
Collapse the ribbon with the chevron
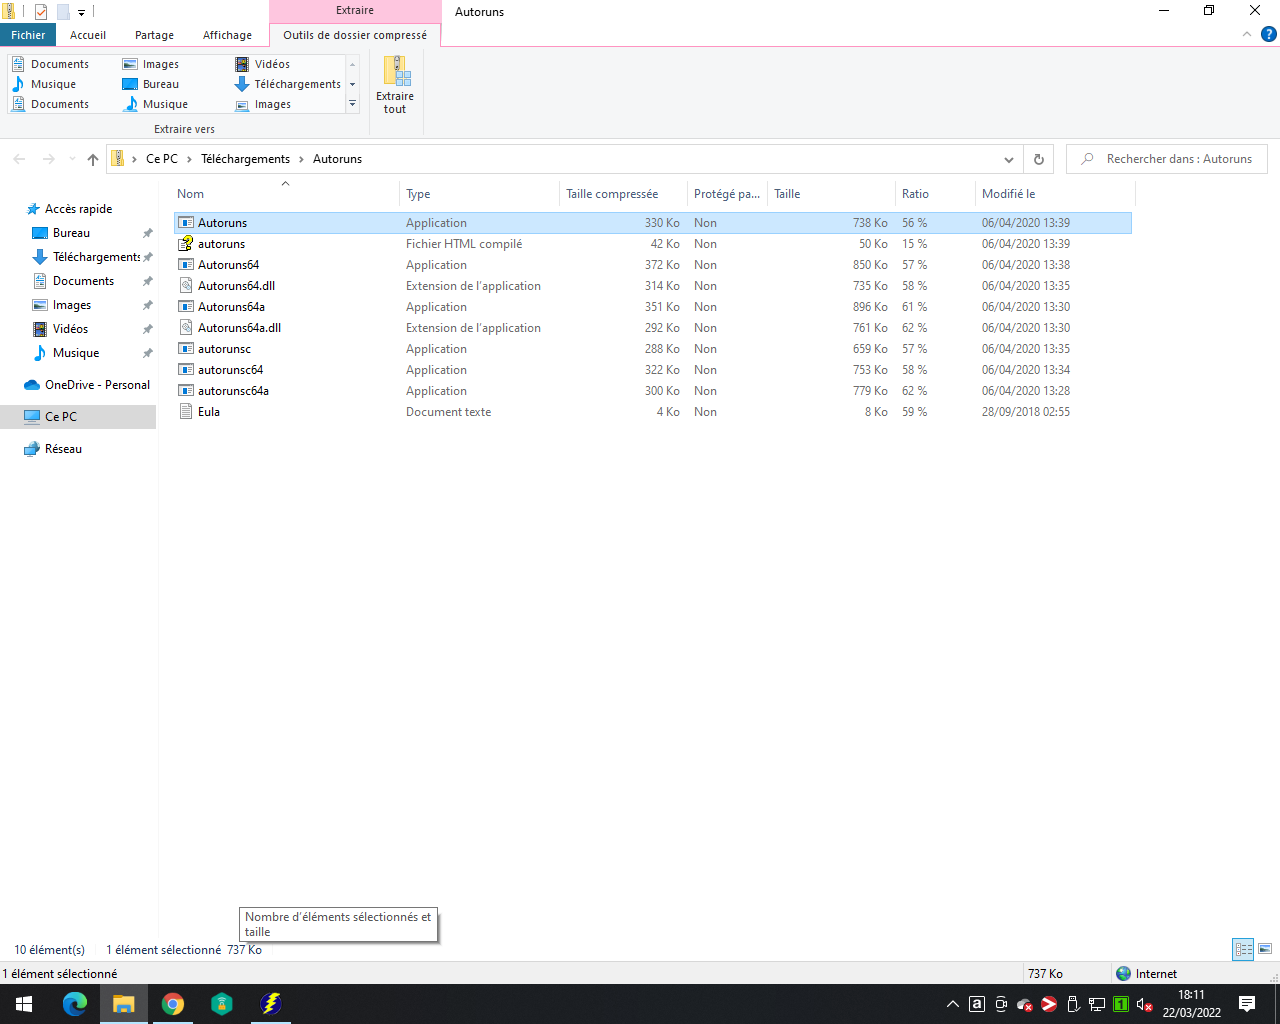click(1246, 34)
